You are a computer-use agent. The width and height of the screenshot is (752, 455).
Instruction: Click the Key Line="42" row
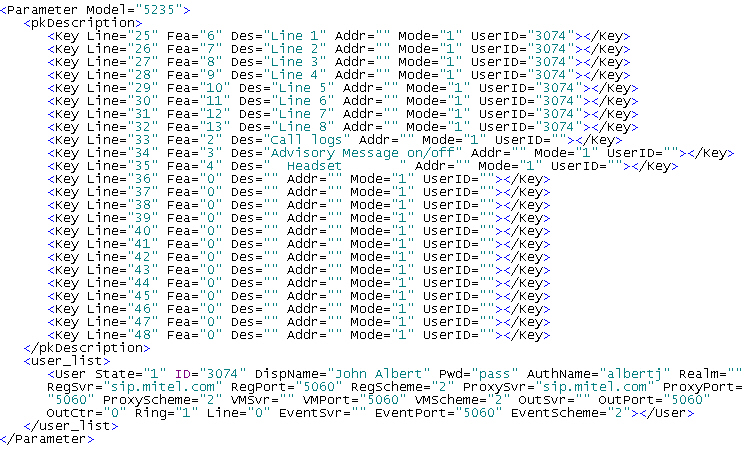point(298,257)
